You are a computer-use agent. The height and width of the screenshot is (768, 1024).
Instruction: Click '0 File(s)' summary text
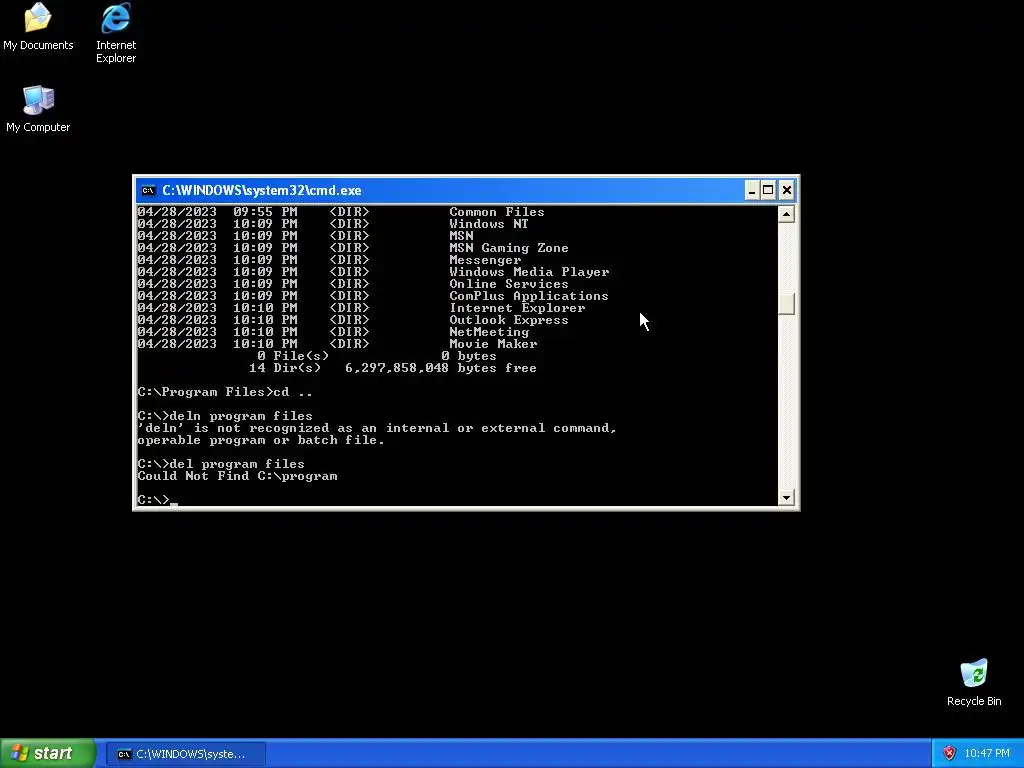click(x=293, y=356)
